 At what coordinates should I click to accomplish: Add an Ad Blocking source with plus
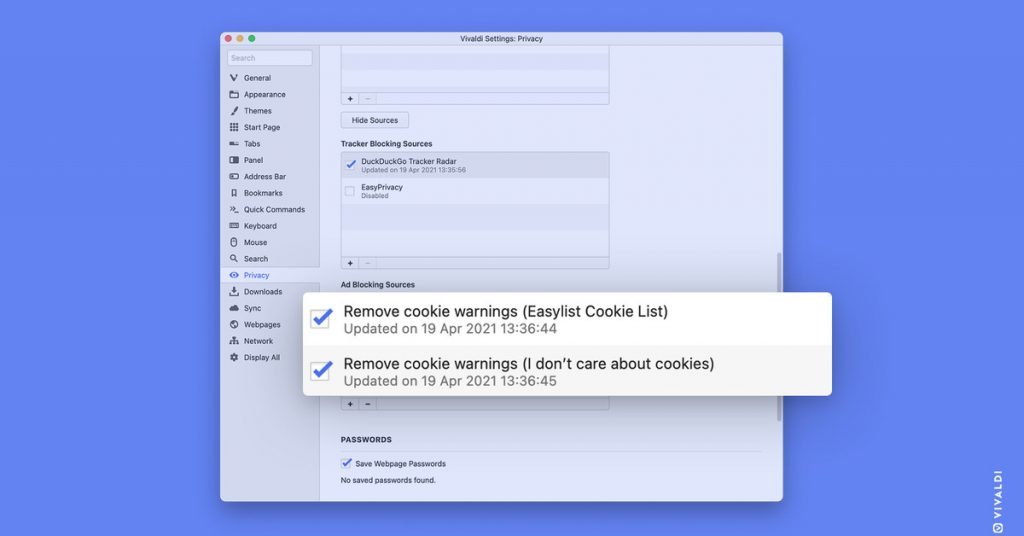(350, 404)
